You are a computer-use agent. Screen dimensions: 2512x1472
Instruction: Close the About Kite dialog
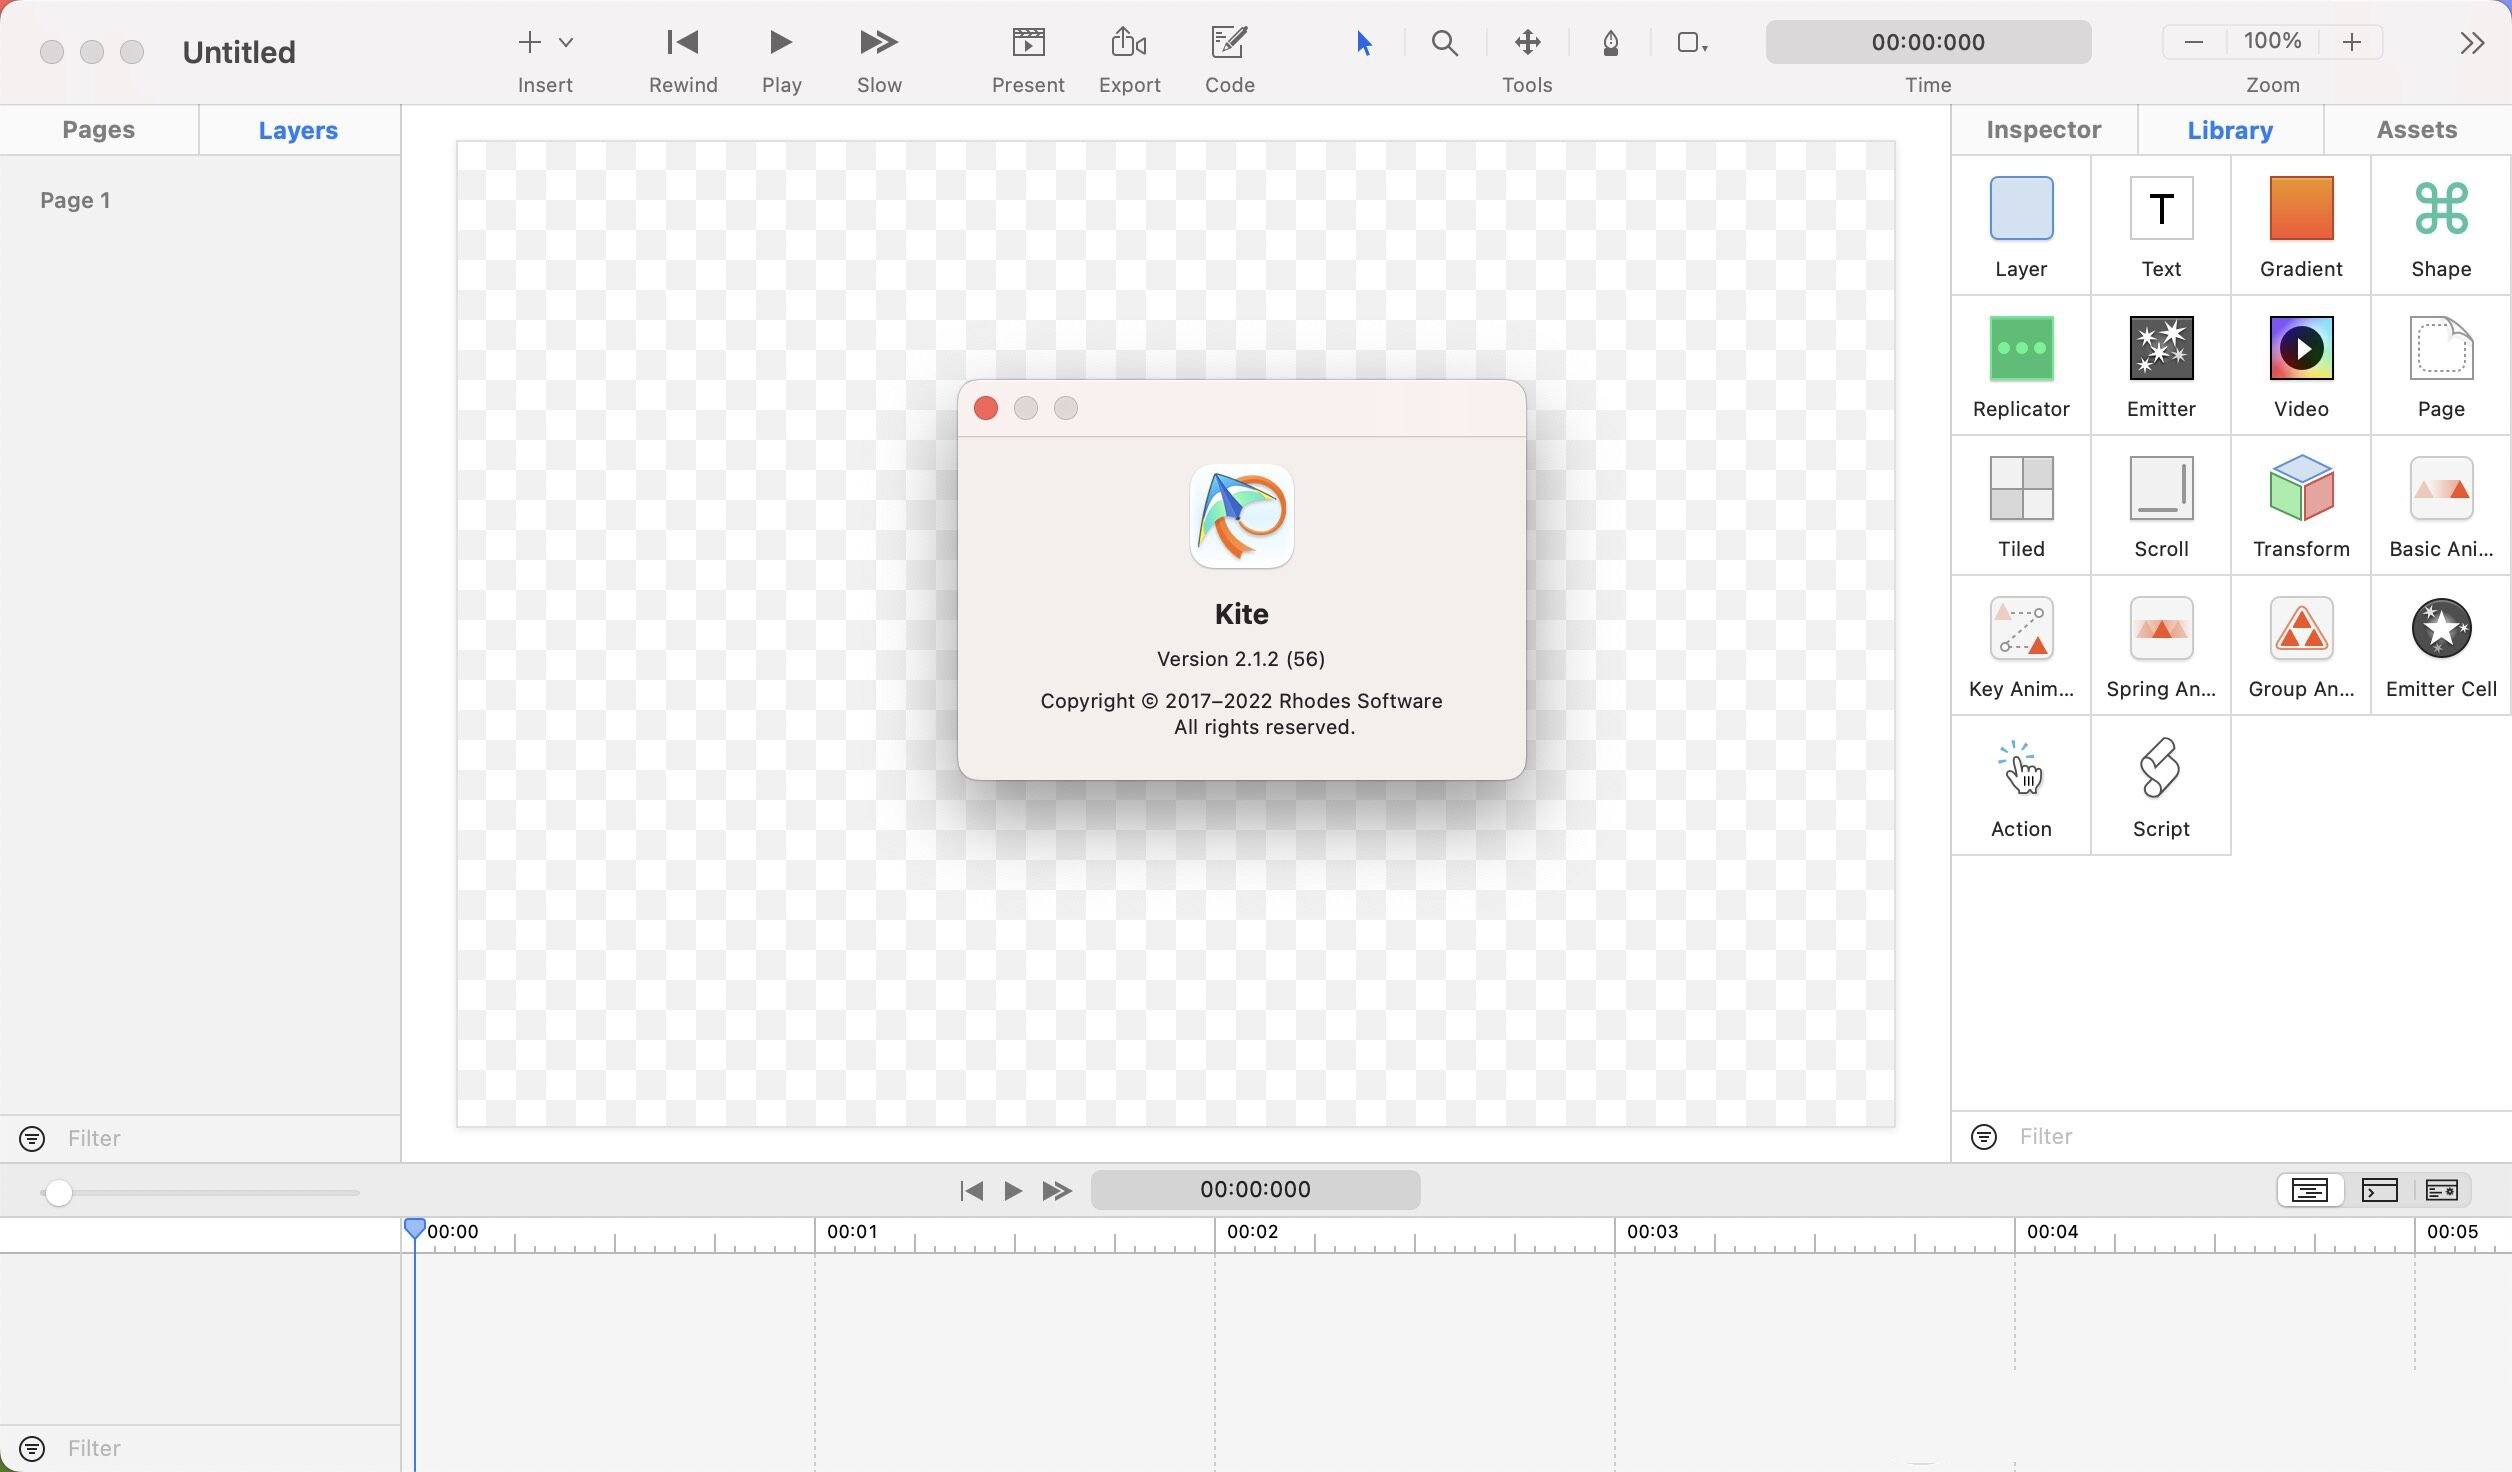986,408
